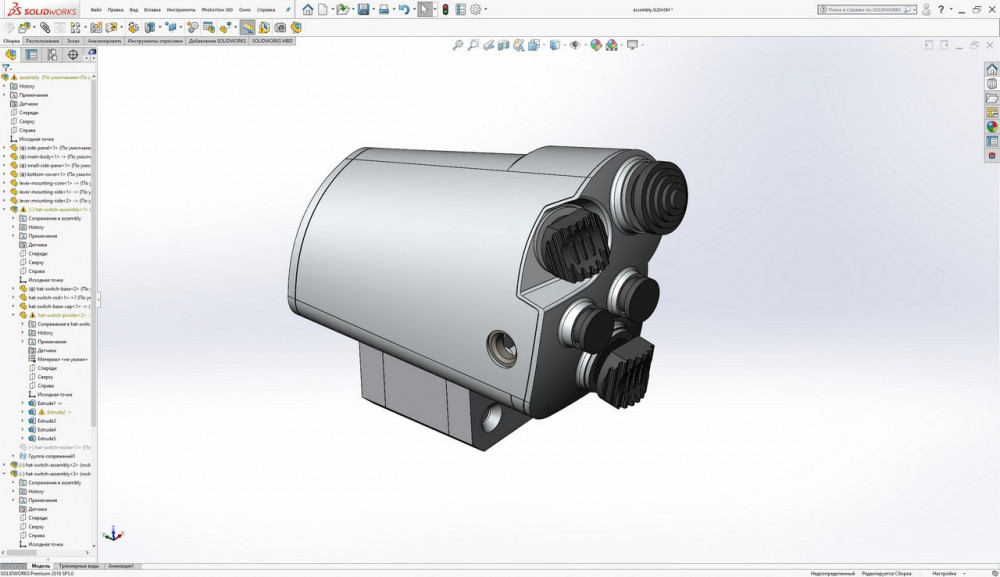This screenshot has width=1000, height=577.
Task: Collapse the hat-switch-pointer<2> tree node
Action: coord(13,315)
